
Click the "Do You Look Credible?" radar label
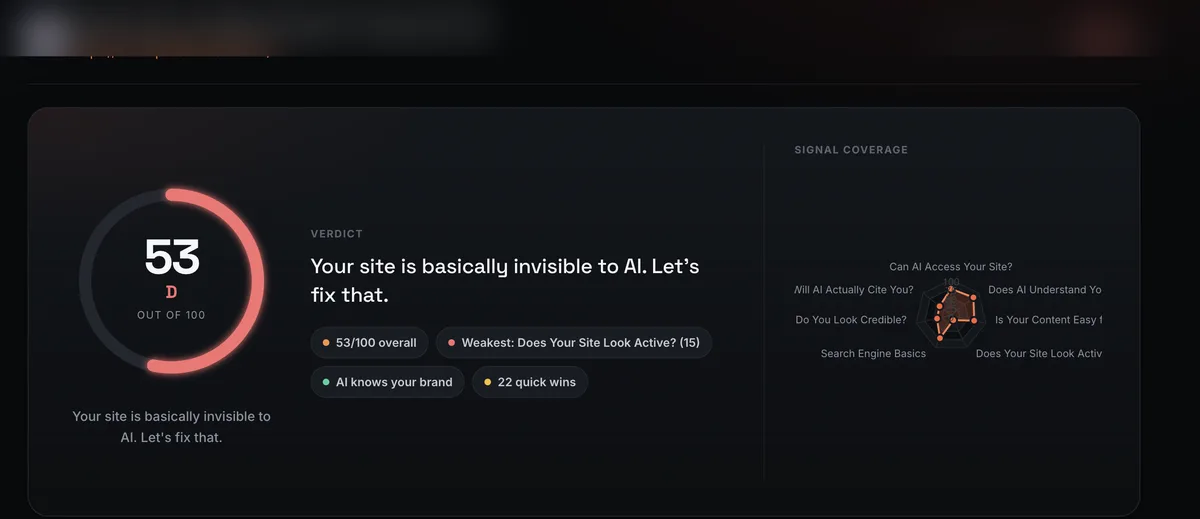coord(851,320)
